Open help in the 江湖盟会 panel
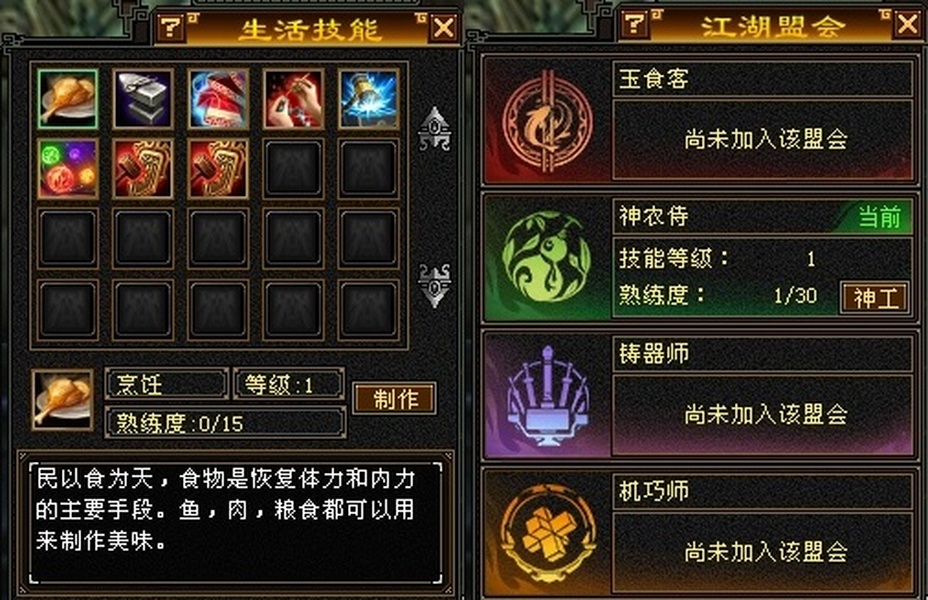 634,24
